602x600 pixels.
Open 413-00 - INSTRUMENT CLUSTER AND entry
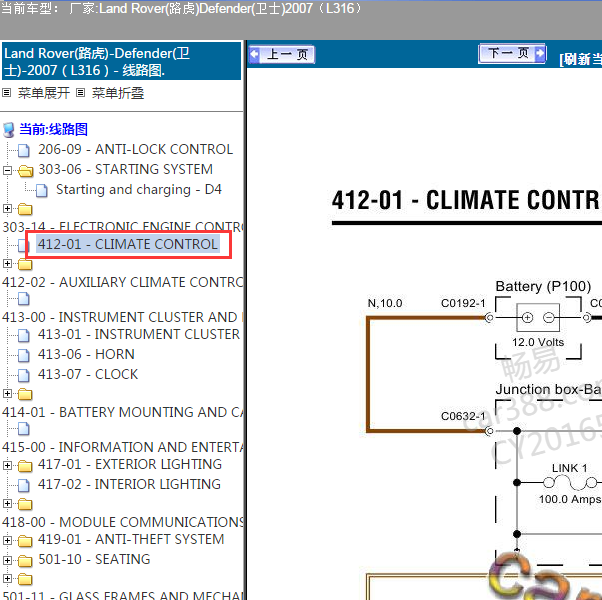pyautogui.click(x=122, y=317)
